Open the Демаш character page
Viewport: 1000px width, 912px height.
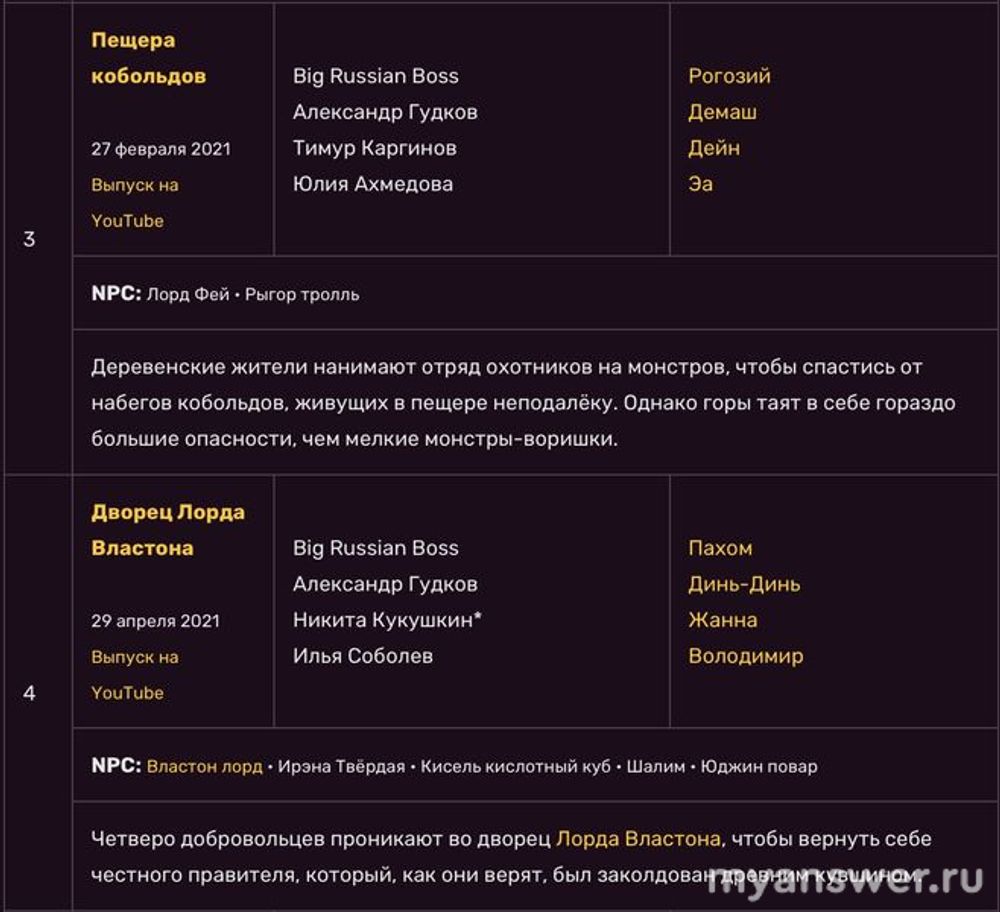click(722, 112)
